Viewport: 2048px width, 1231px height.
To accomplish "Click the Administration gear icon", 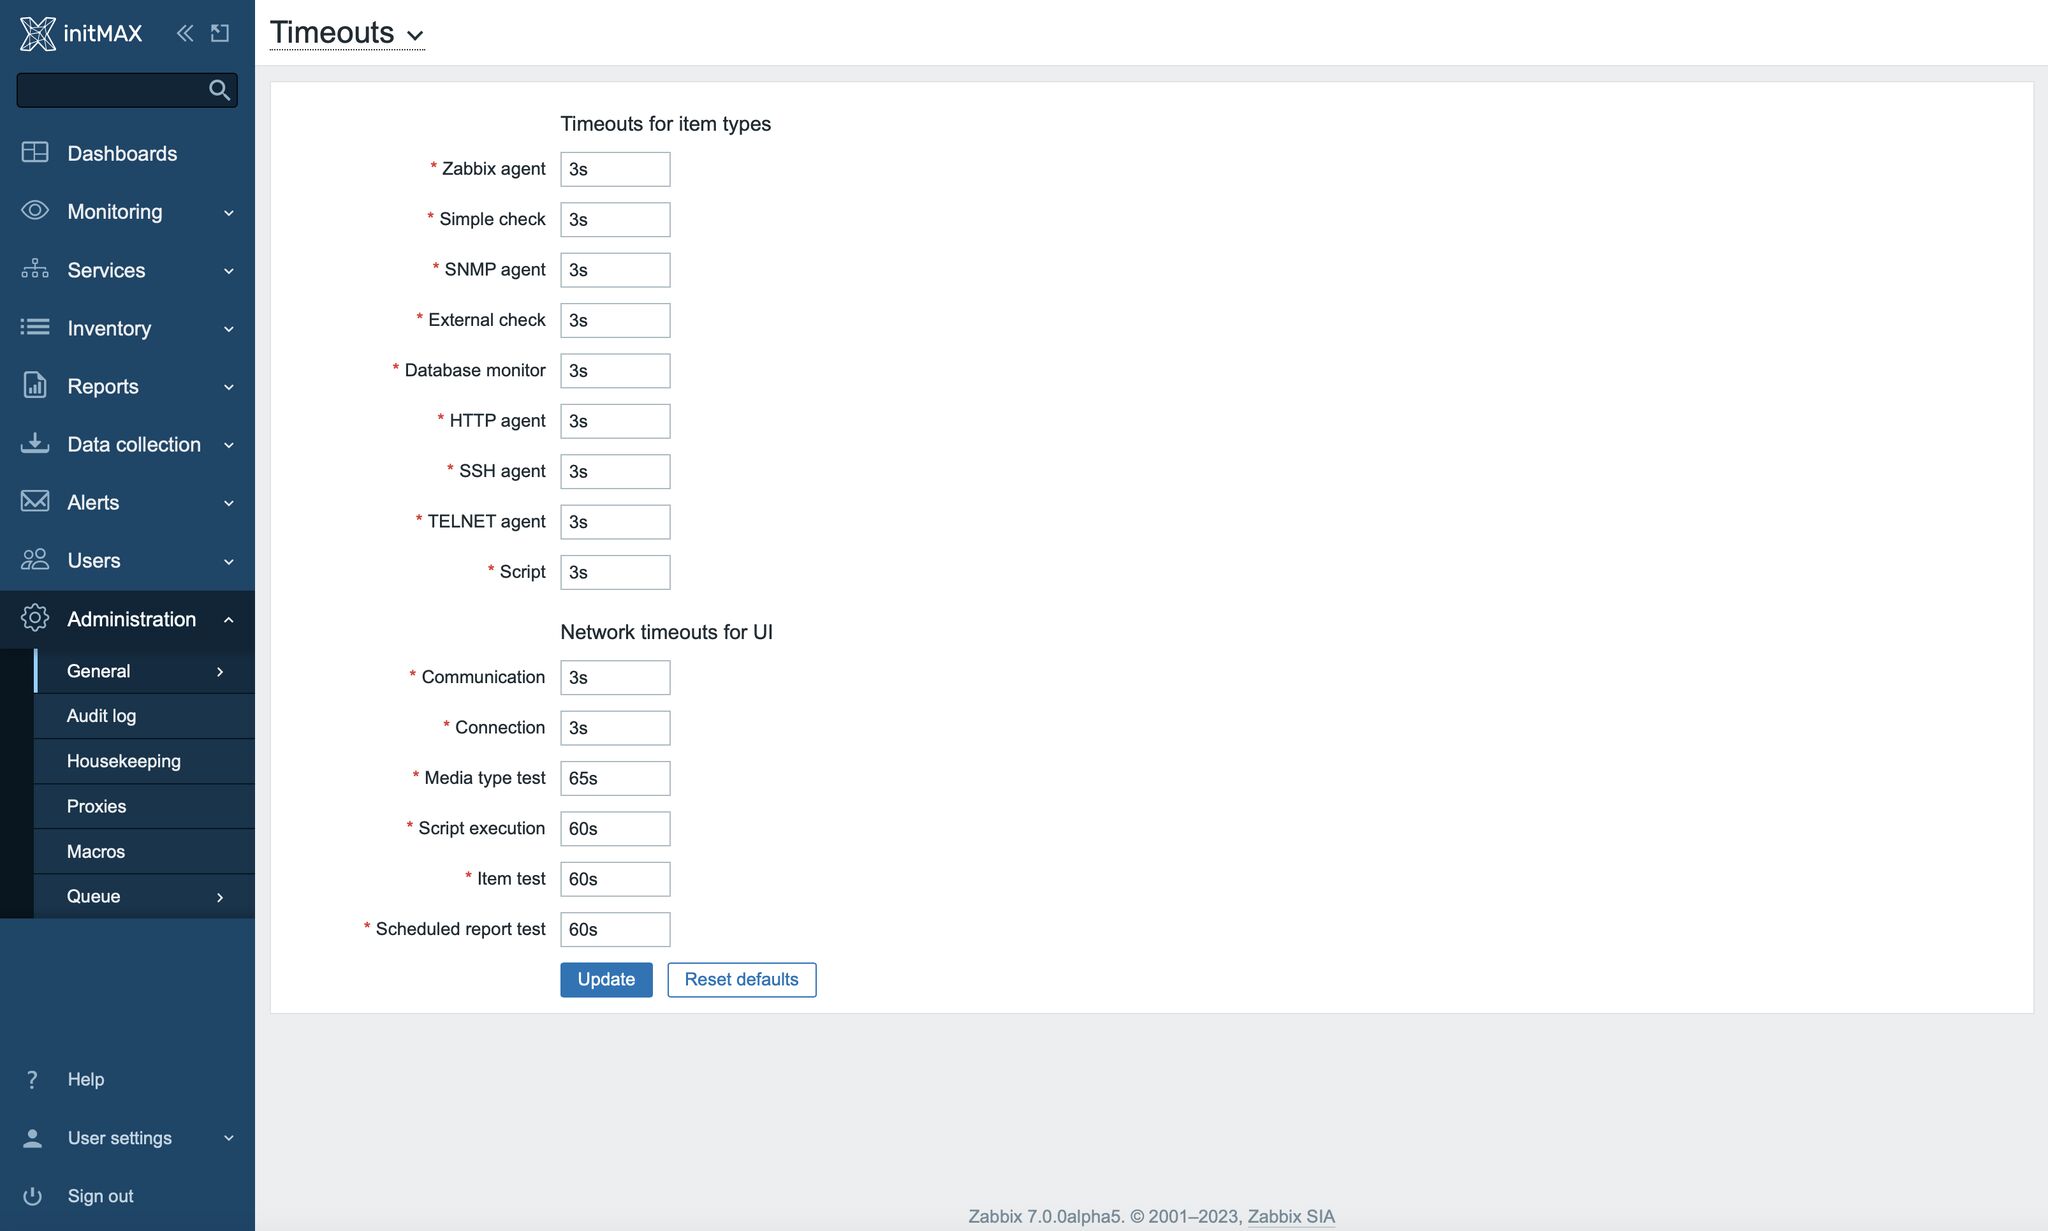I will pyautogui.click(x=34, y=618).
